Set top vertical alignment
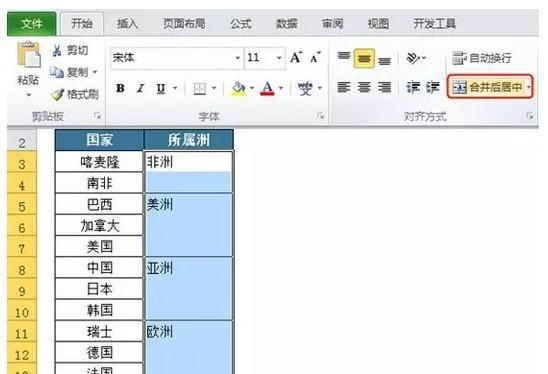 pyautogui.click(x=344, y=56)
